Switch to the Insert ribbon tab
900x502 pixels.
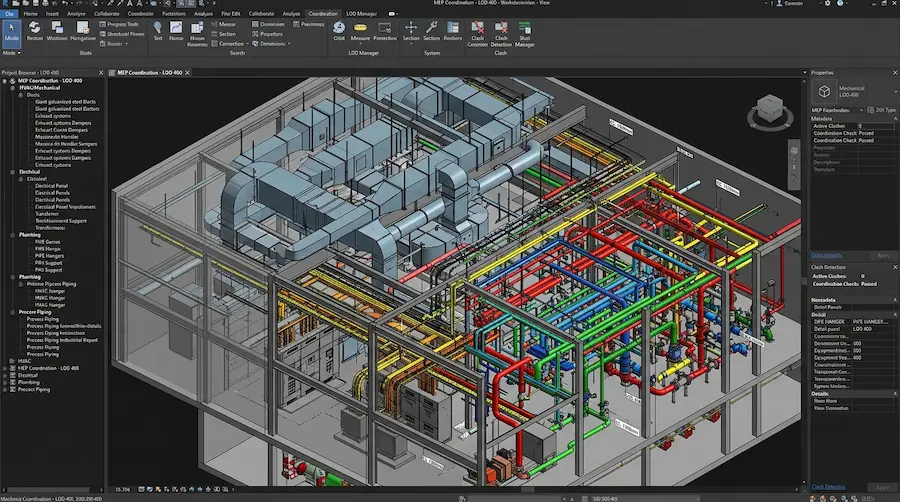pyautogui.click(x=52, y=14)
